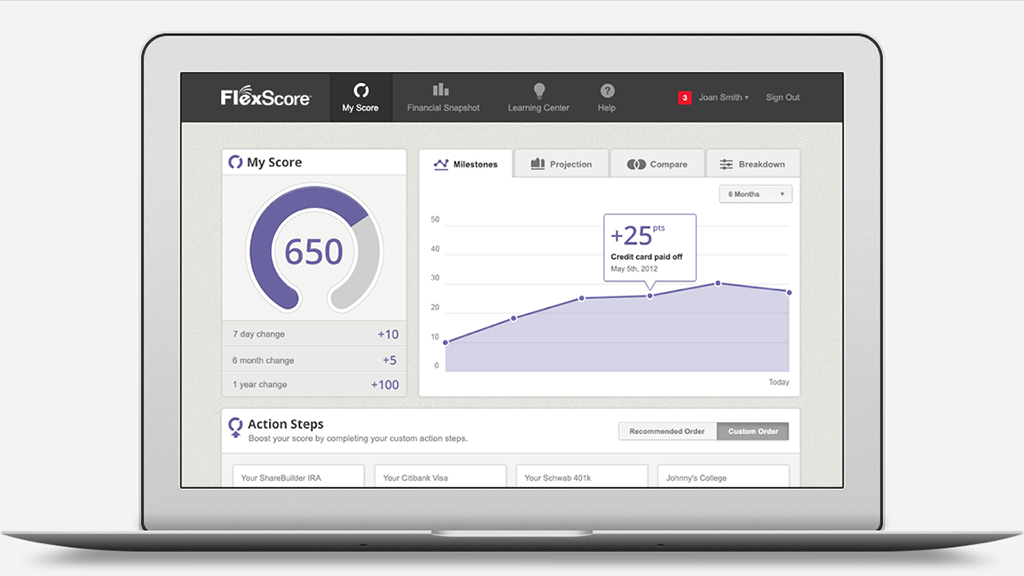The height and width of the screenshot is (576, 1024).
Task: Select the Custom Order toggle
Action: click(752, 432)
